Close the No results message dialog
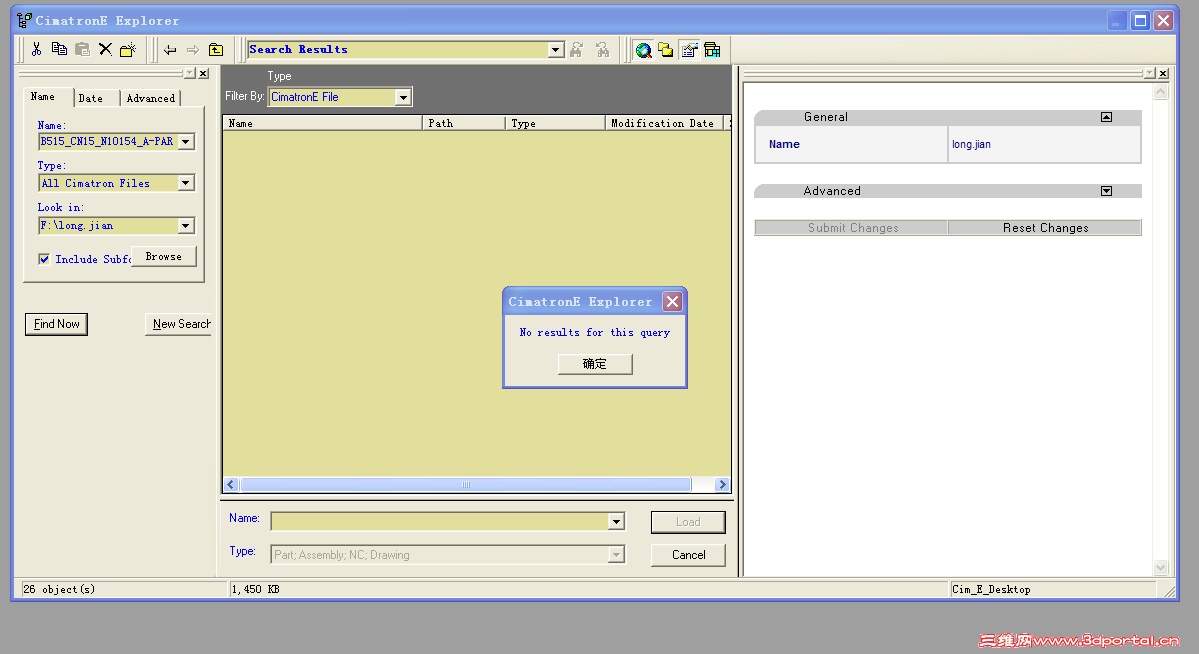1199x654 pixels. pyautogui.click(x=672, y=301)
